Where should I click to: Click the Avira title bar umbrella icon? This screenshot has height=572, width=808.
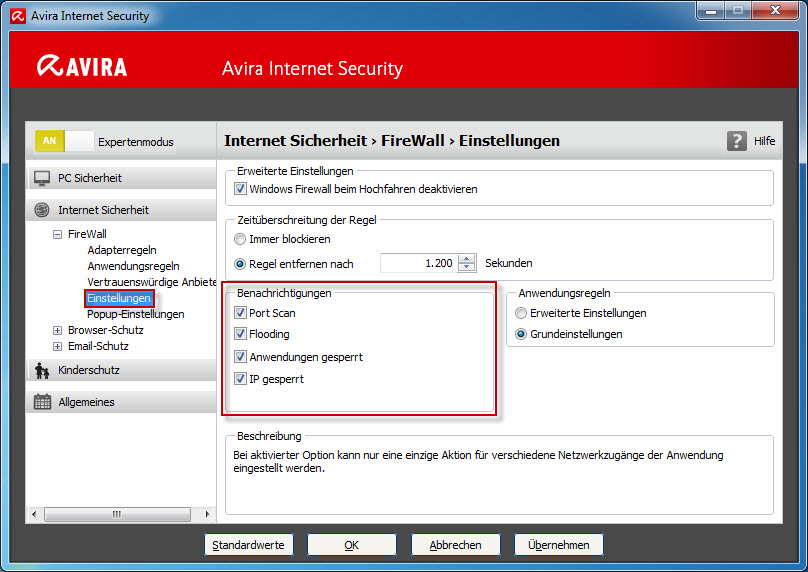point(18,16)
